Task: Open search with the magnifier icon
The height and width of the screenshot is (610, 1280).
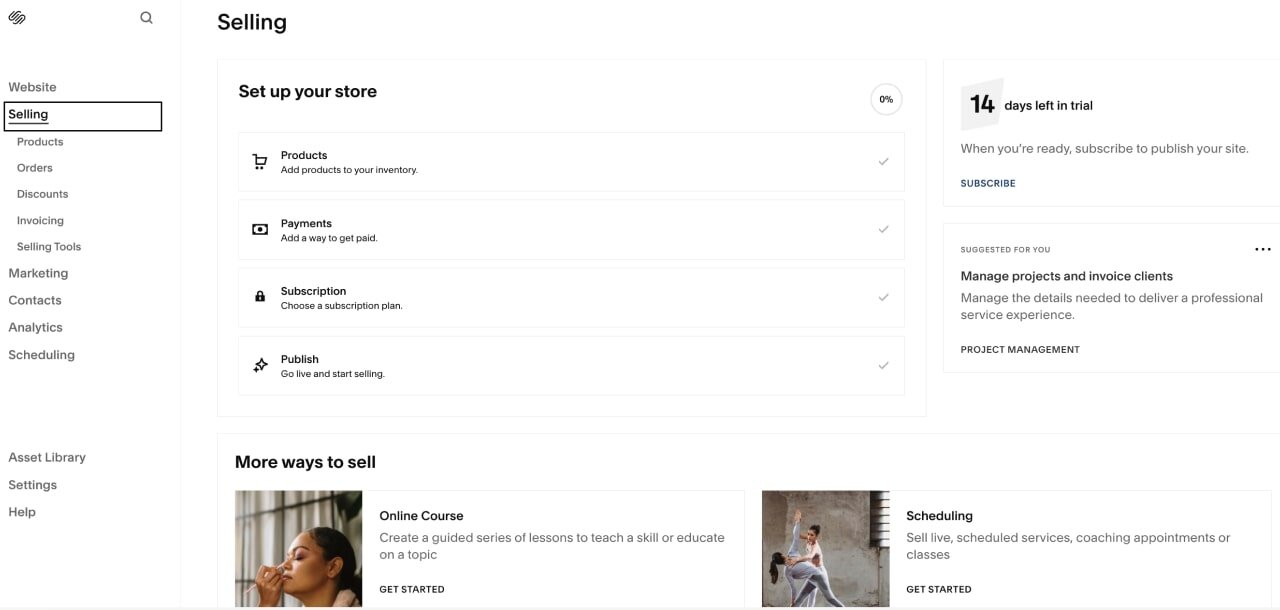Action: (146, 18)
